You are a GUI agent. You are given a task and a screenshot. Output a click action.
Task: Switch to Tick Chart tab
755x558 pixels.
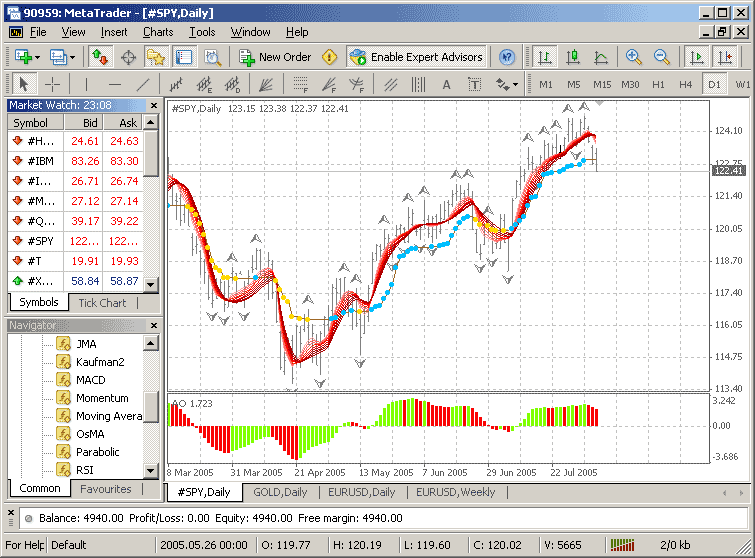click(102, 303)
